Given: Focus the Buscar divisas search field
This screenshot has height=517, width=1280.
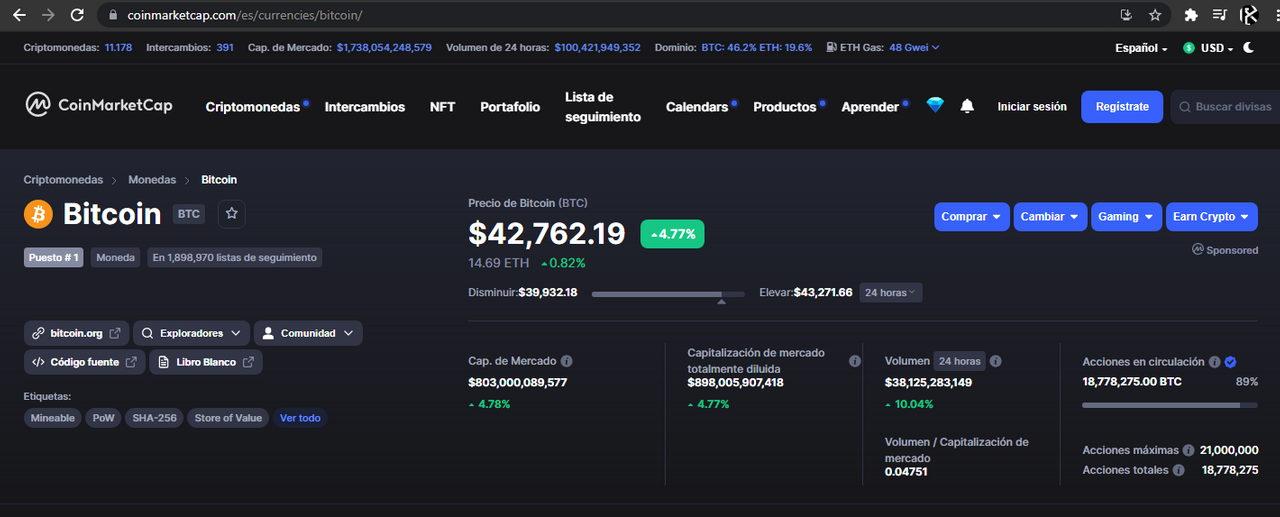Looking at the screenshot, I should (x=1226, y=107).
